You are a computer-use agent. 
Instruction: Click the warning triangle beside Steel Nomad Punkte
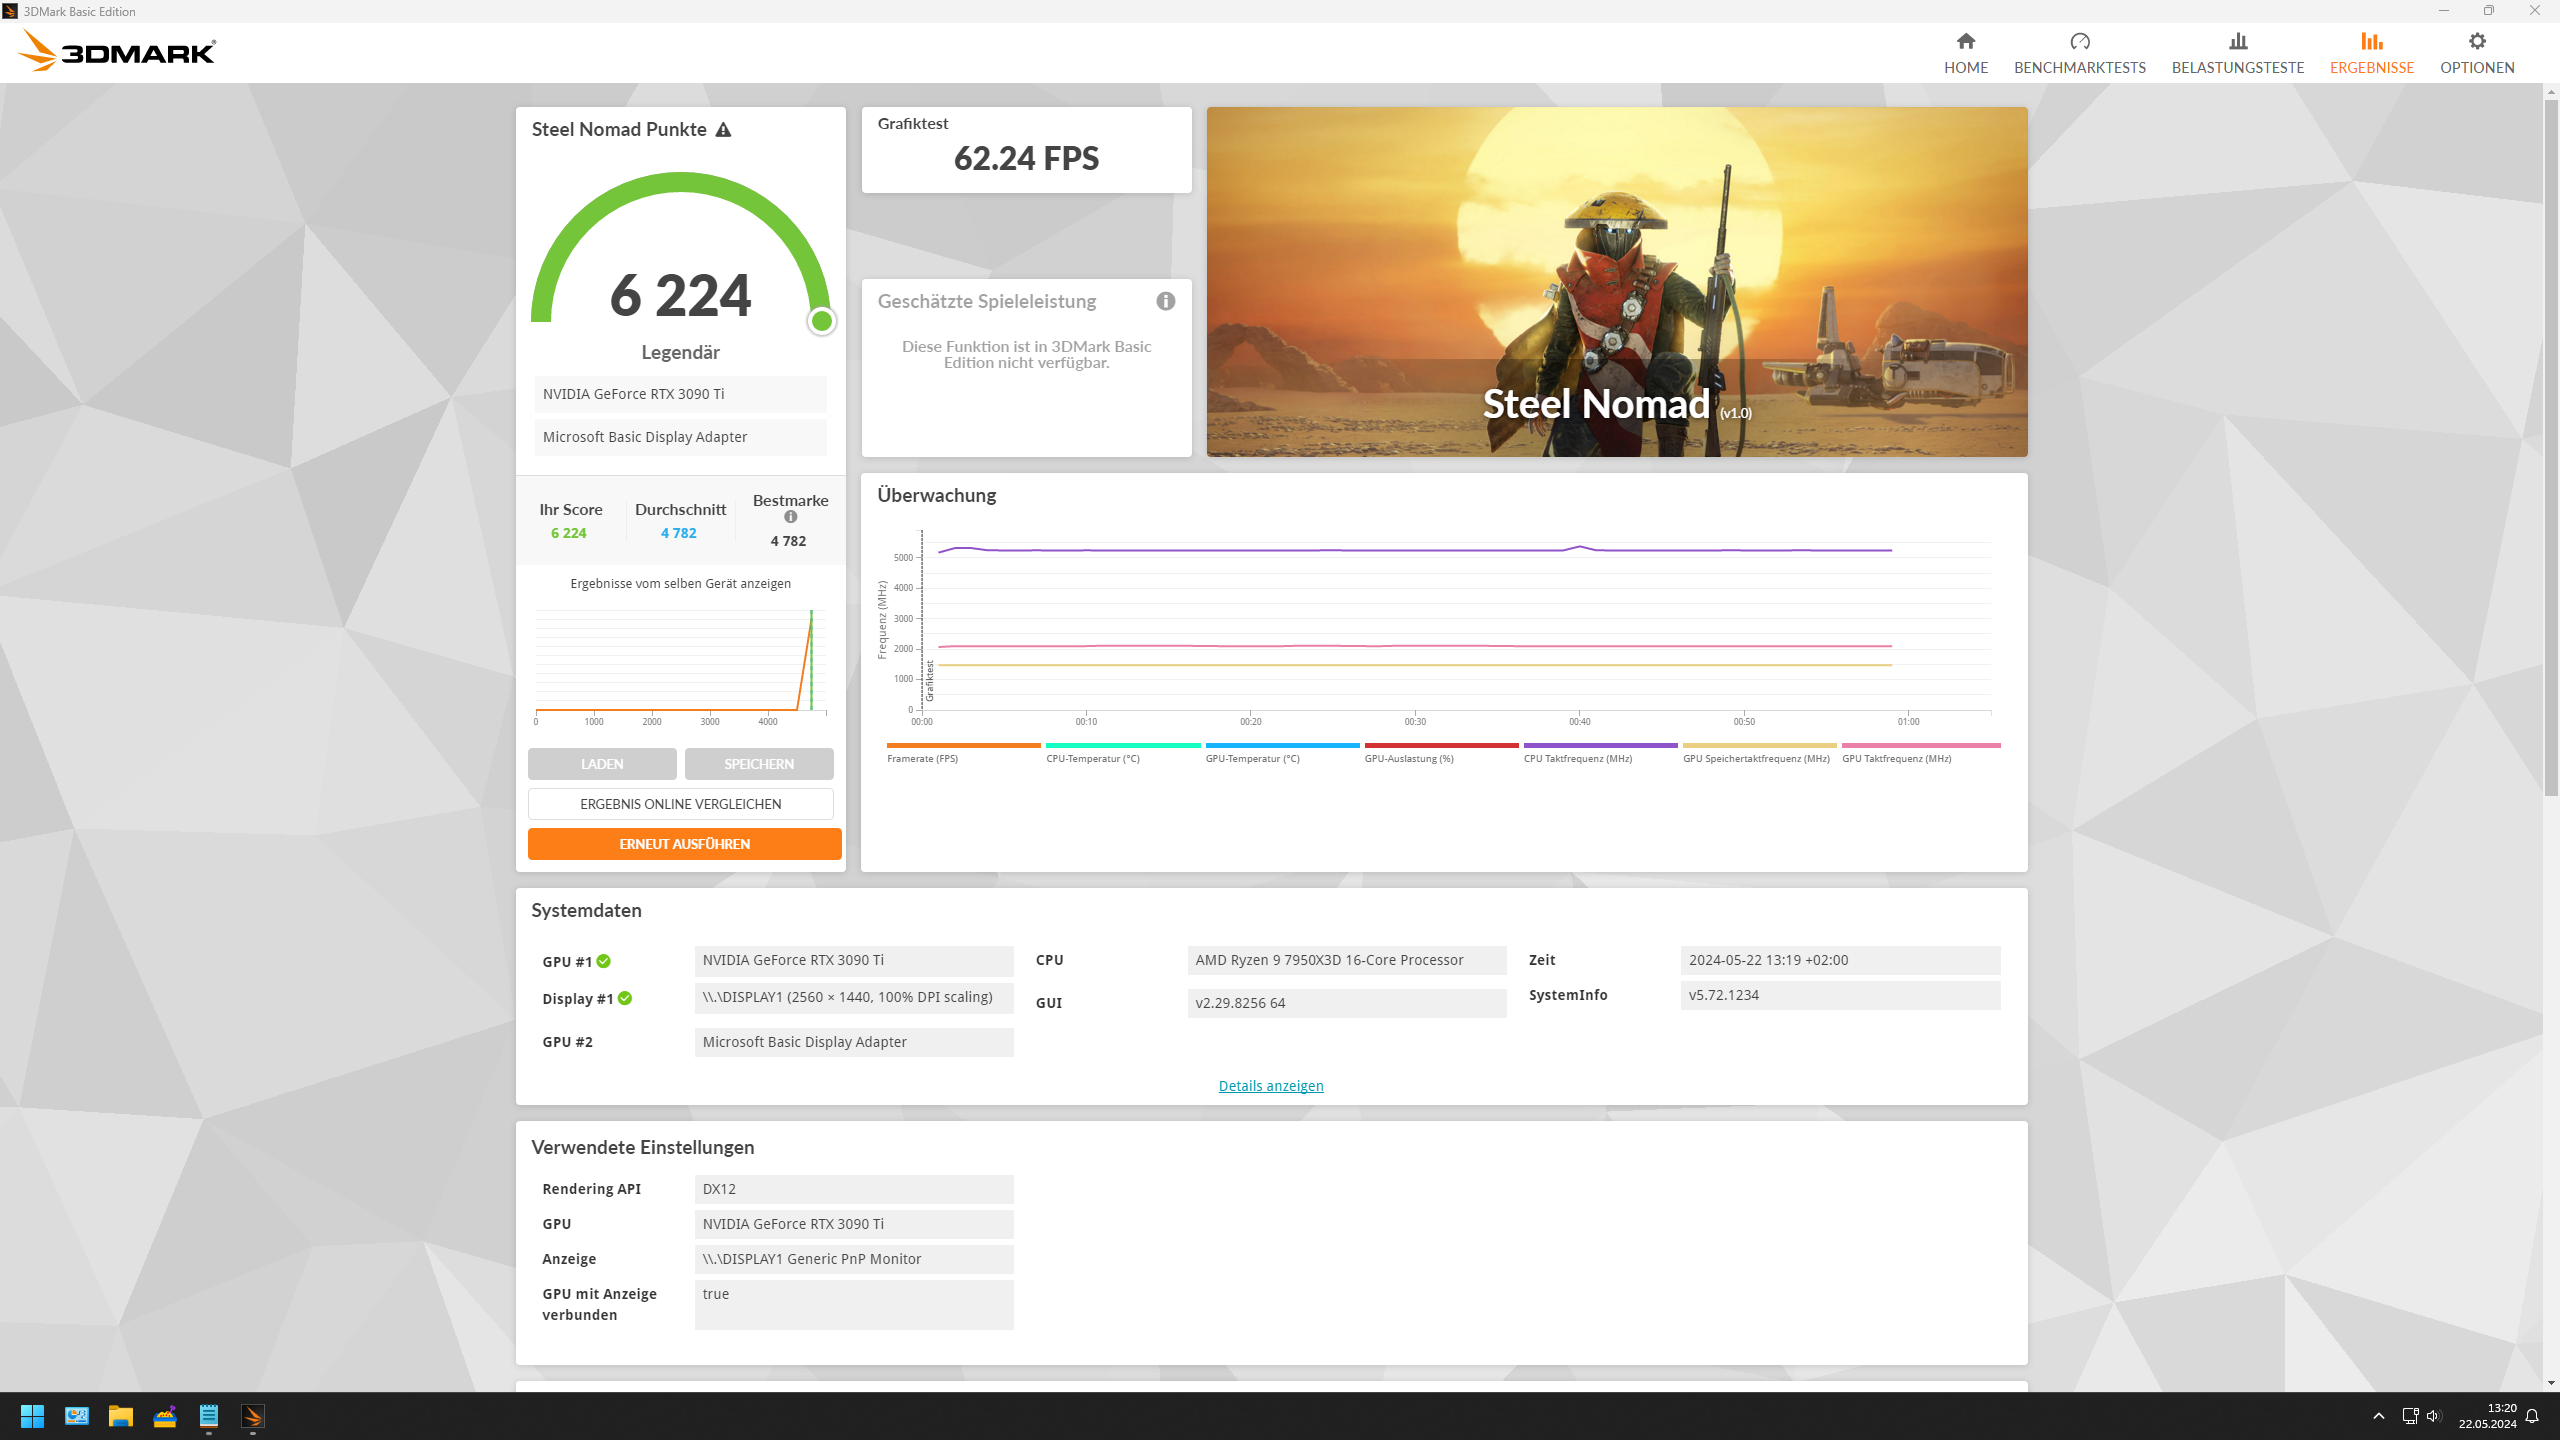click(x=724, y=128)
